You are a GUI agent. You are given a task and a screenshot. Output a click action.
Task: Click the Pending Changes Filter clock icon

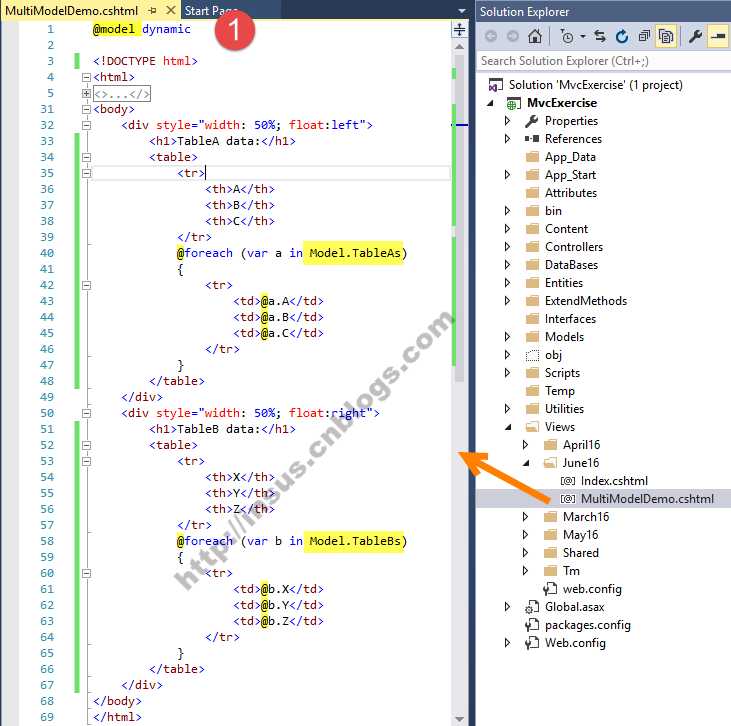[567, 36]
